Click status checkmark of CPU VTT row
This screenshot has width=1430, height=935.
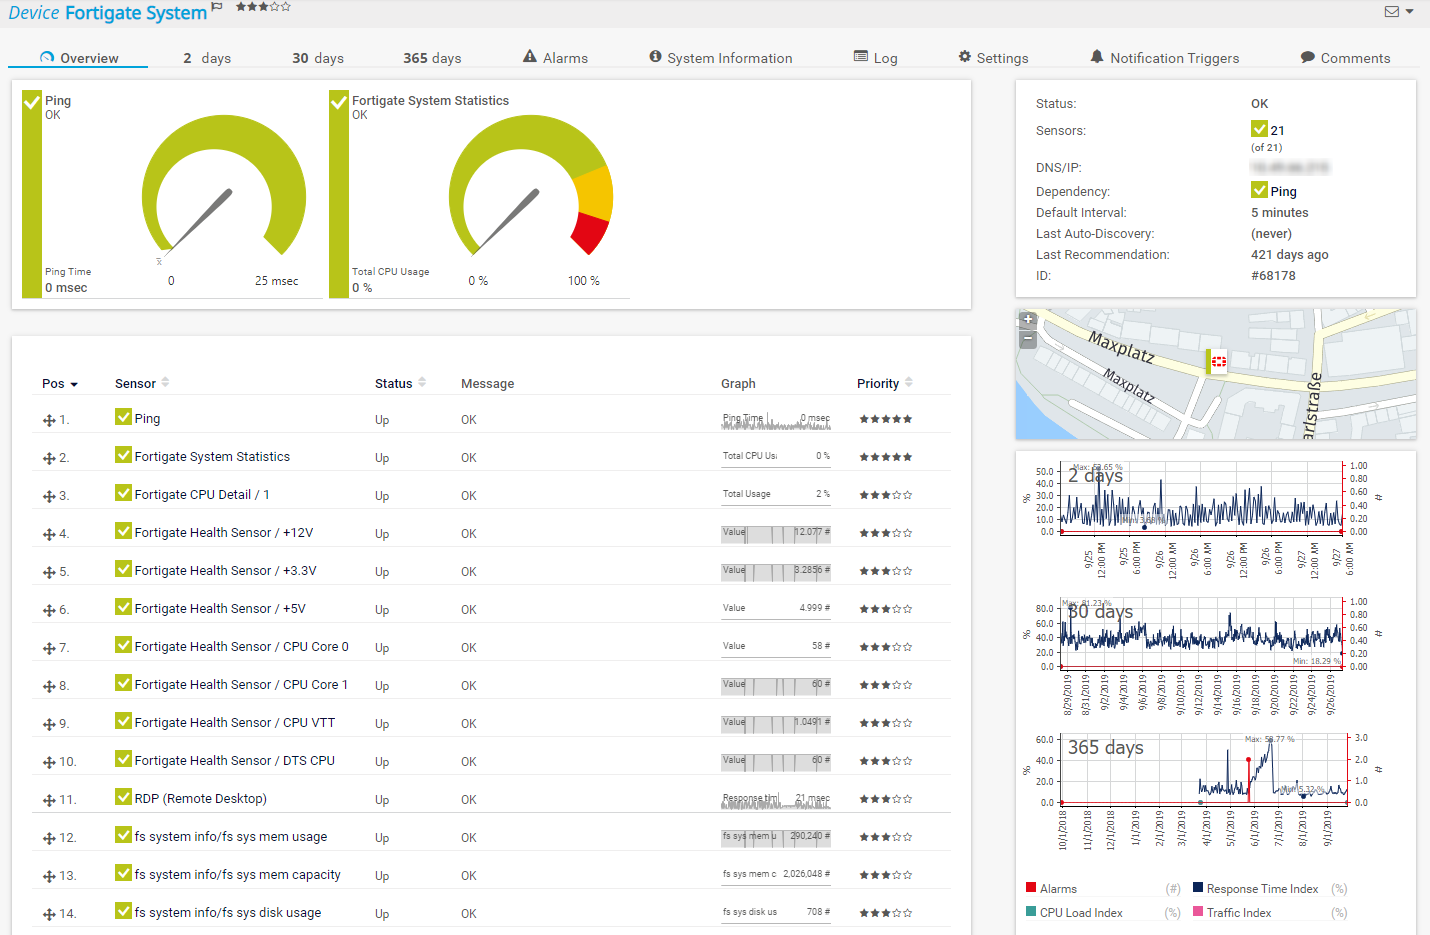123,721
